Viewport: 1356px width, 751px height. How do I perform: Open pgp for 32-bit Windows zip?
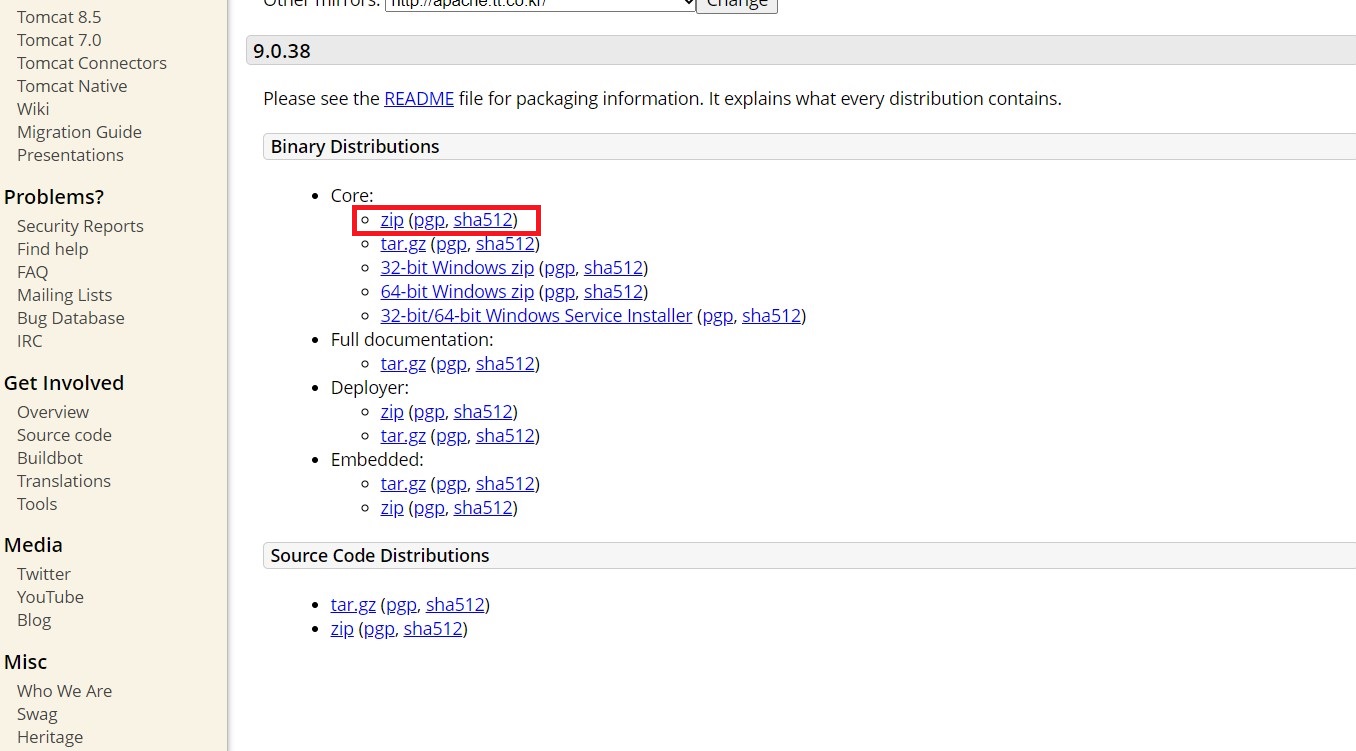click(559, 268)
